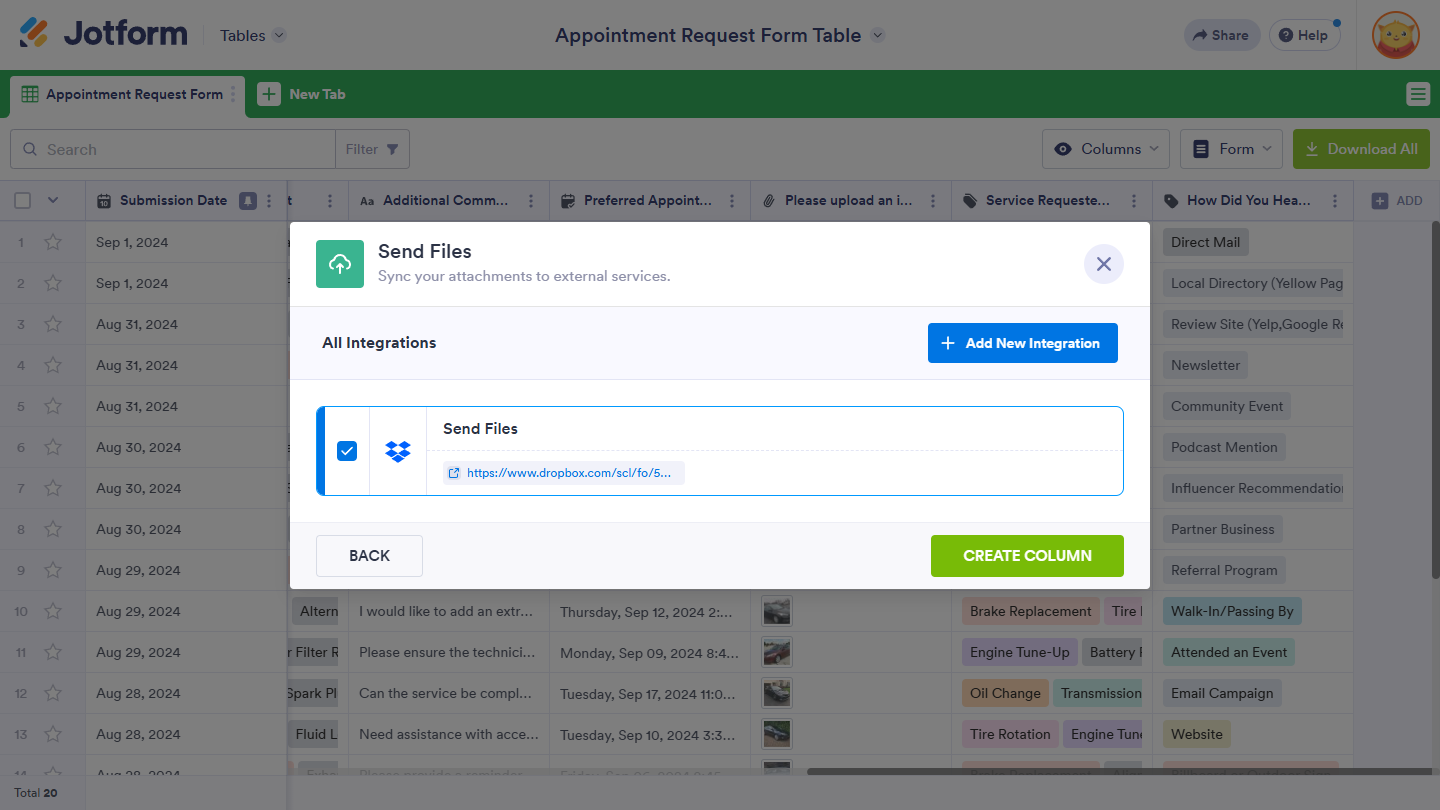Click the Dropbox logo icon
Screen dimensions: 1440x810
tap(398, 451)
